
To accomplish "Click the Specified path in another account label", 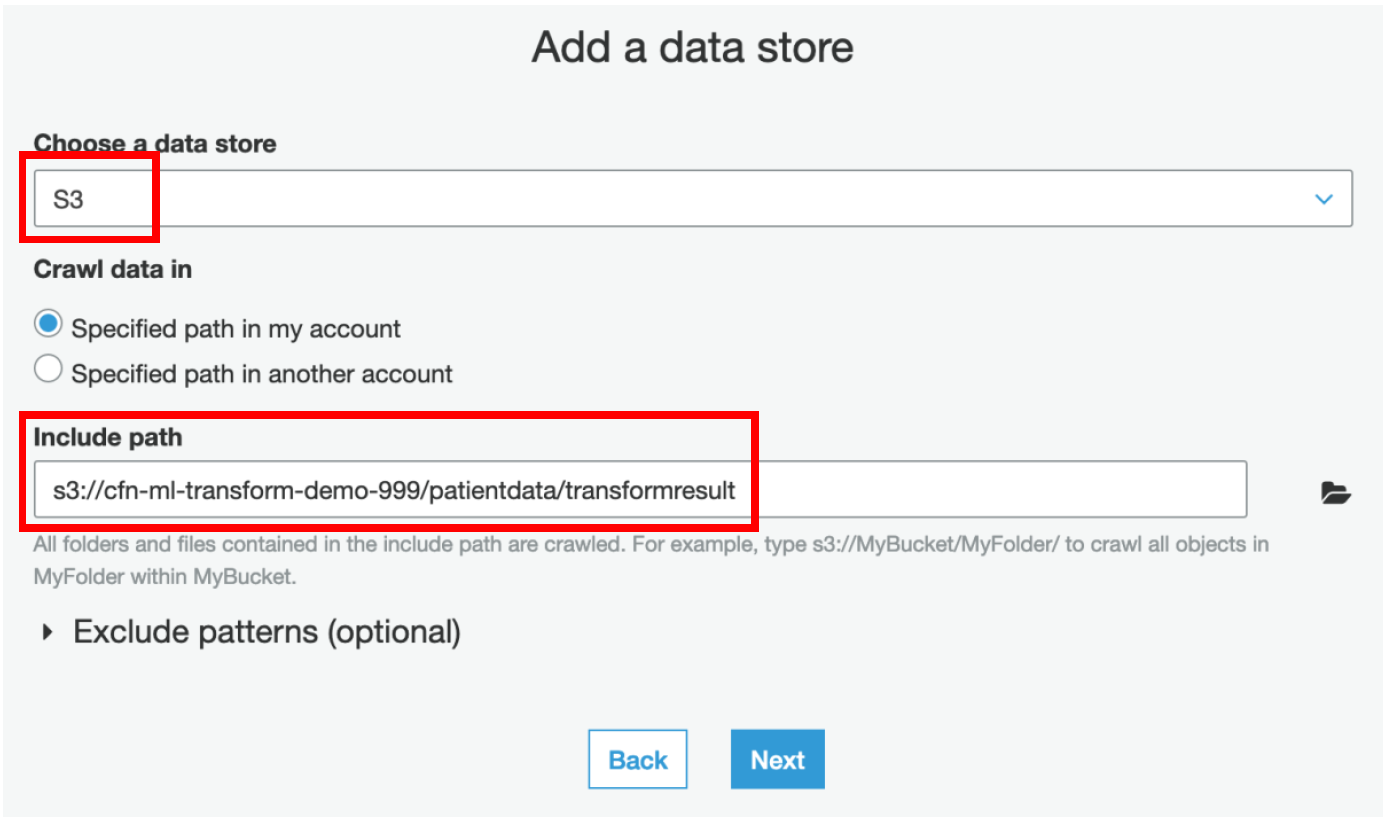I will coord(262,374).
